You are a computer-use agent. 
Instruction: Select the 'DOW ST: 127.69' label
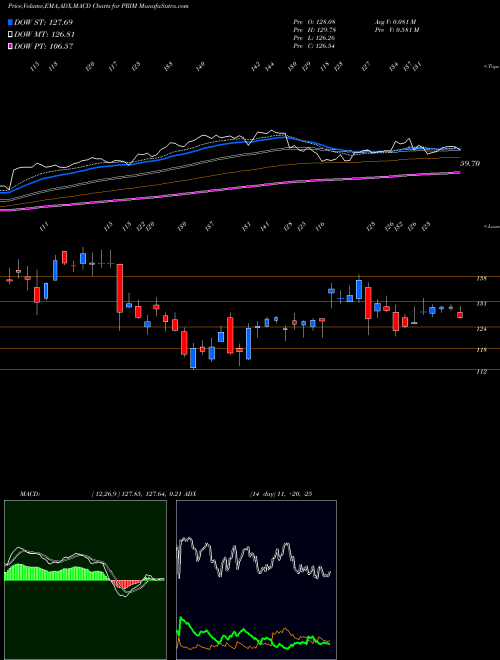click(44, 22)
